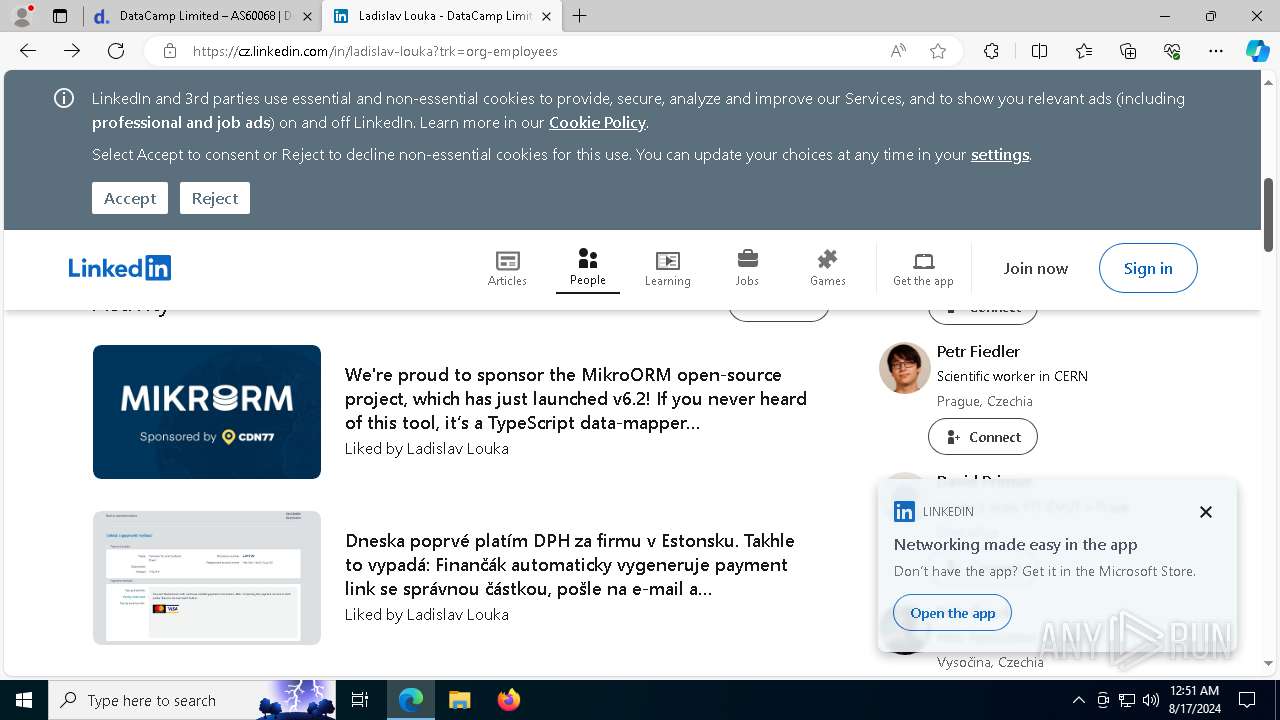
Task: Open the volume control
Action: click(x=1151, y=700)
